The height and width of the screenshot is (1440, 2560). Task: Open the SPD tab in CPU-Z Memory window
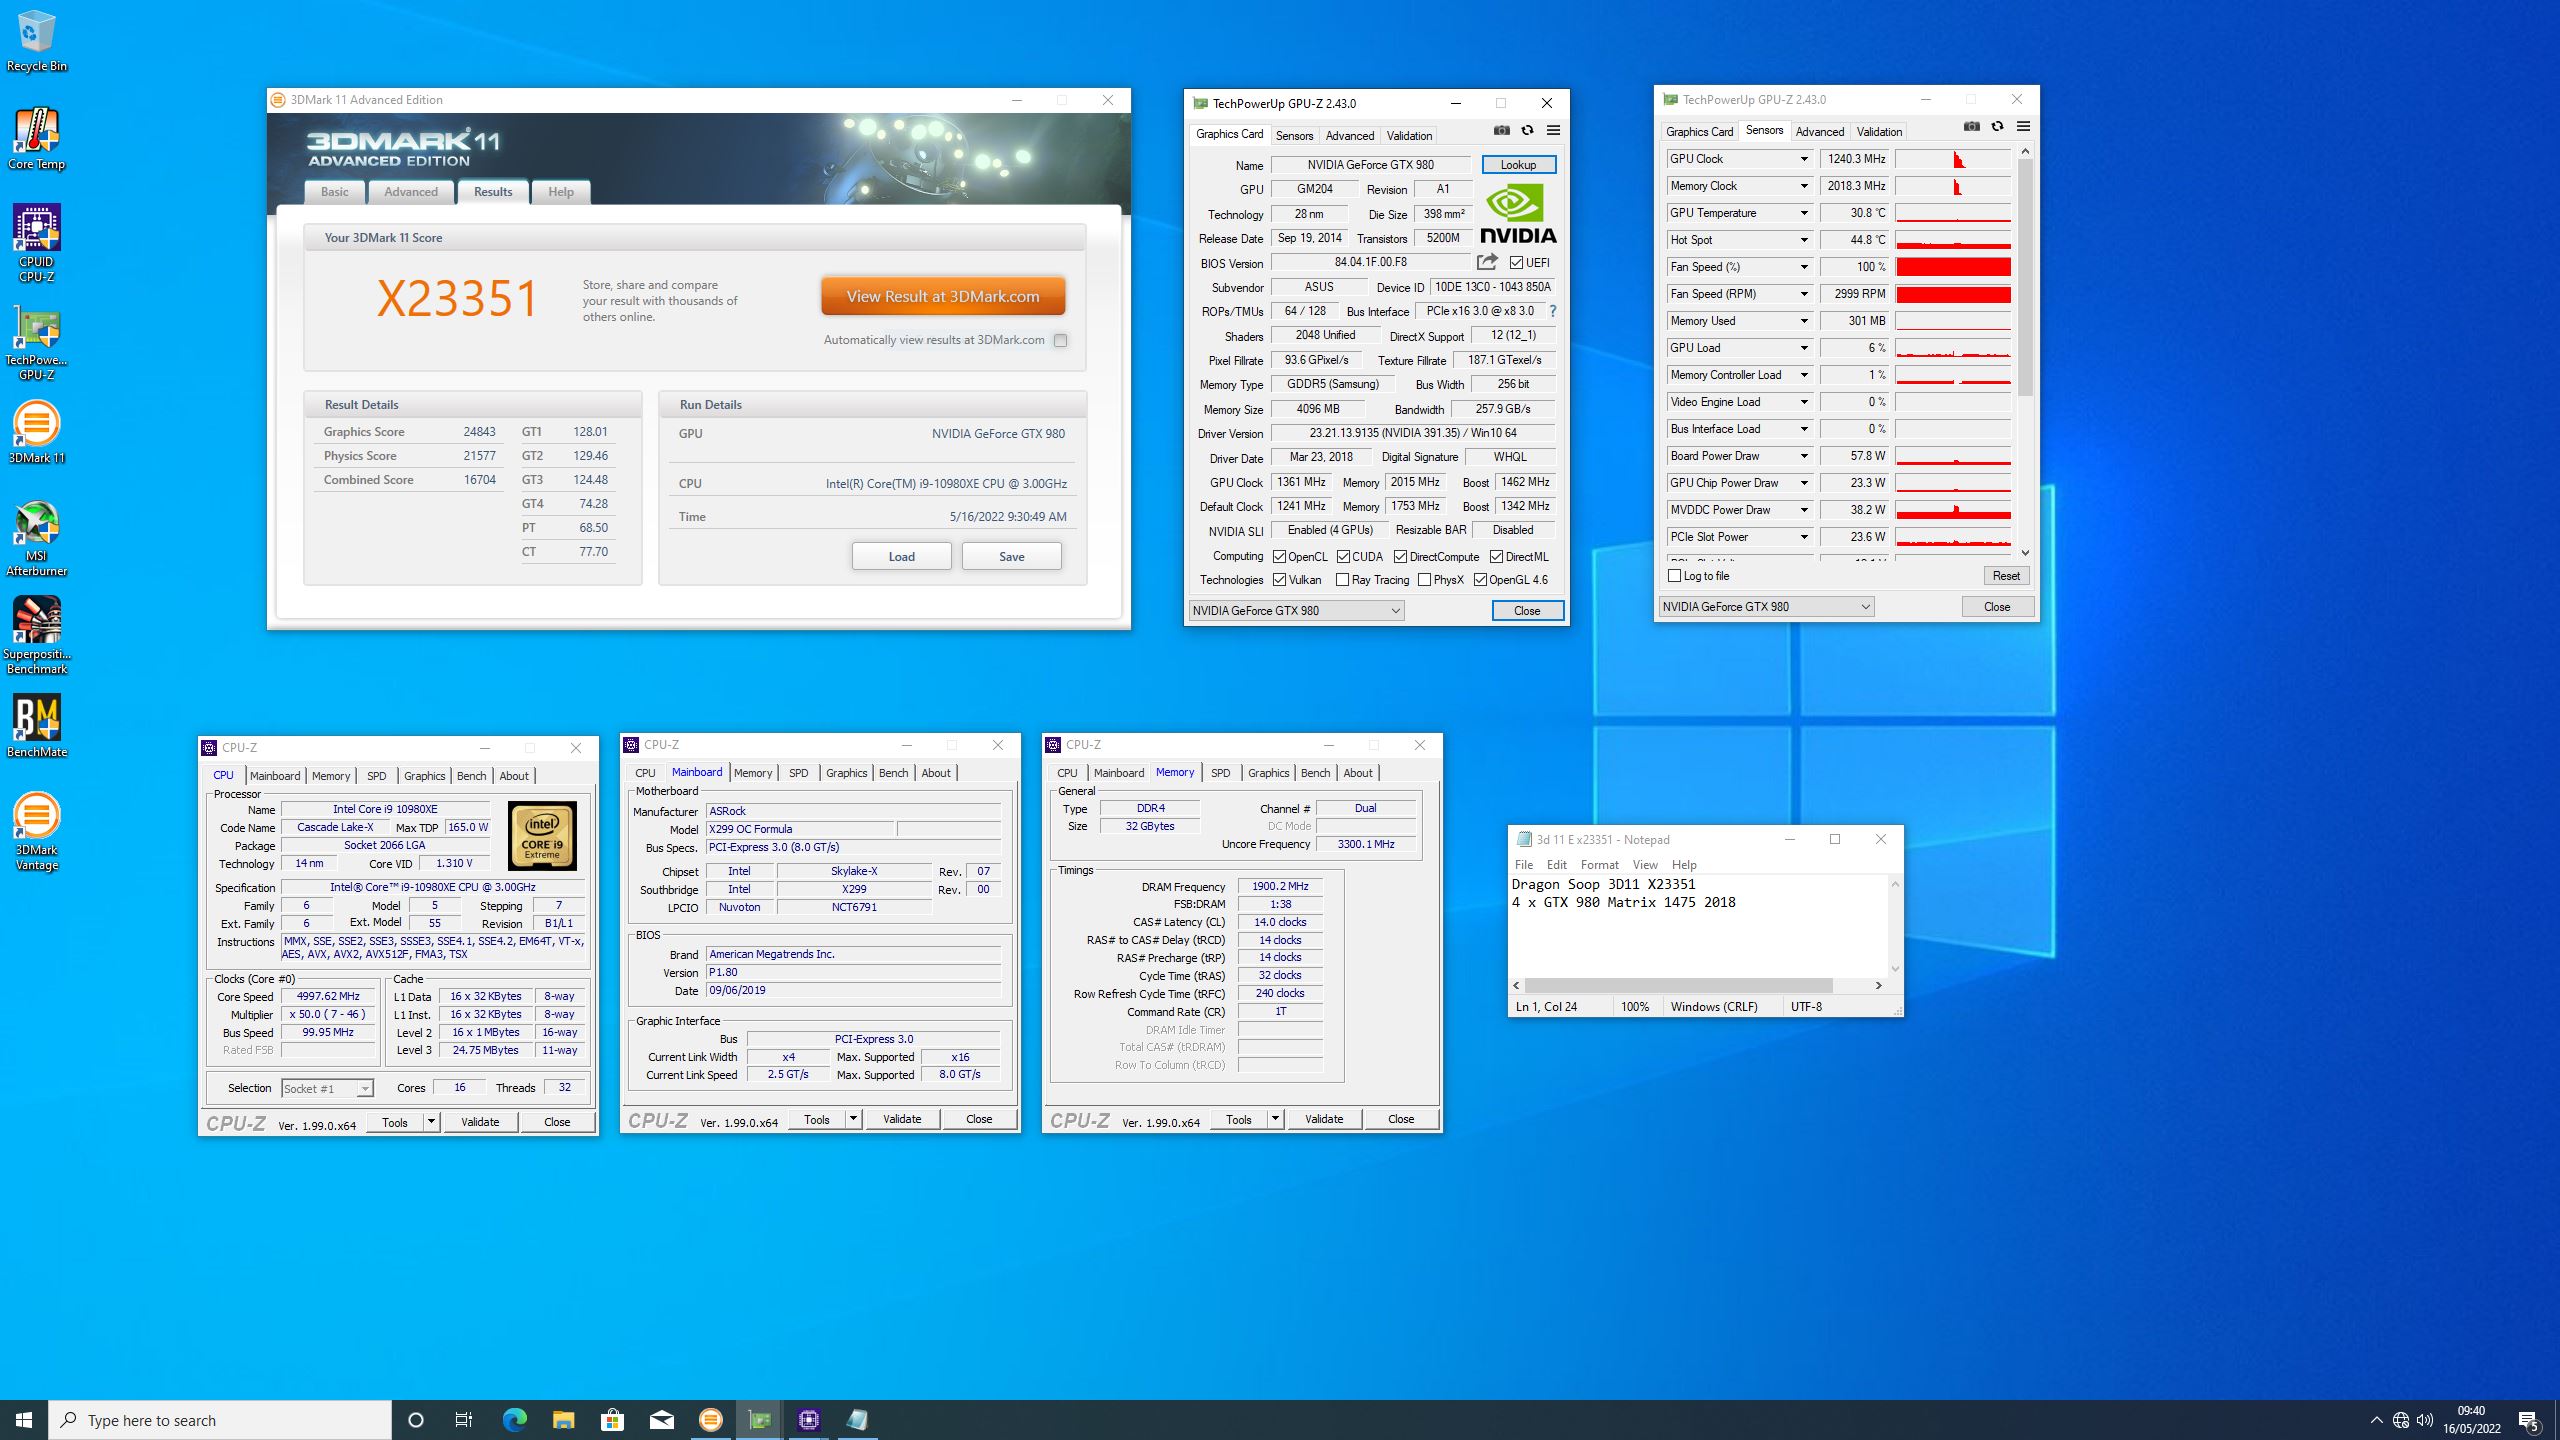pyautogui.click(x=1220, y=772)
